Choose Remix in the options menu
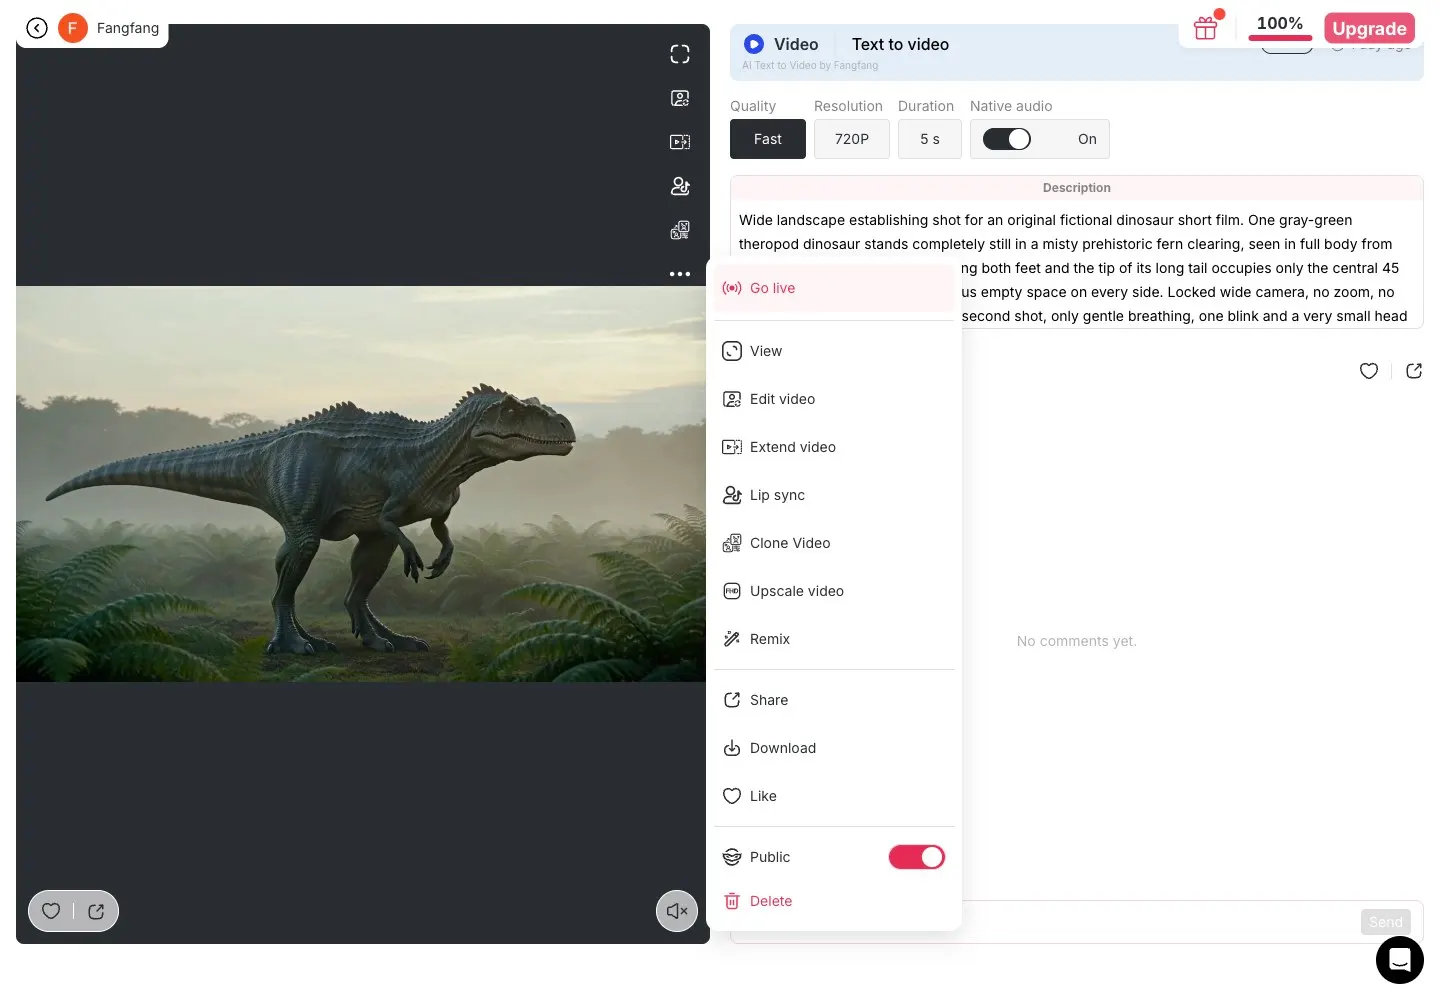The height and width of the screenshot is (1000, 1440). pyautogui.click(x=835, y=639)
